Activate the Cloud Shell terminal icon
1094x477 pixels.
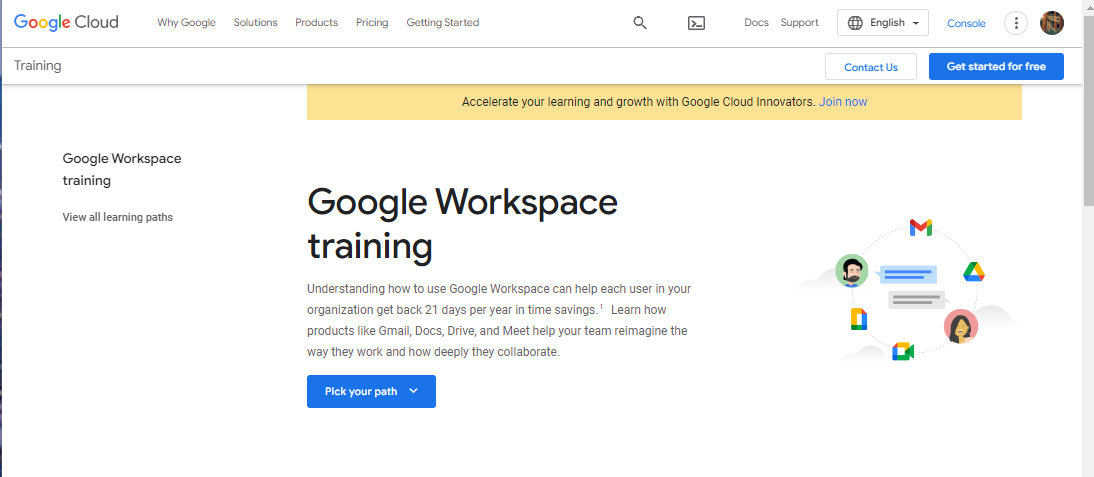696,23
